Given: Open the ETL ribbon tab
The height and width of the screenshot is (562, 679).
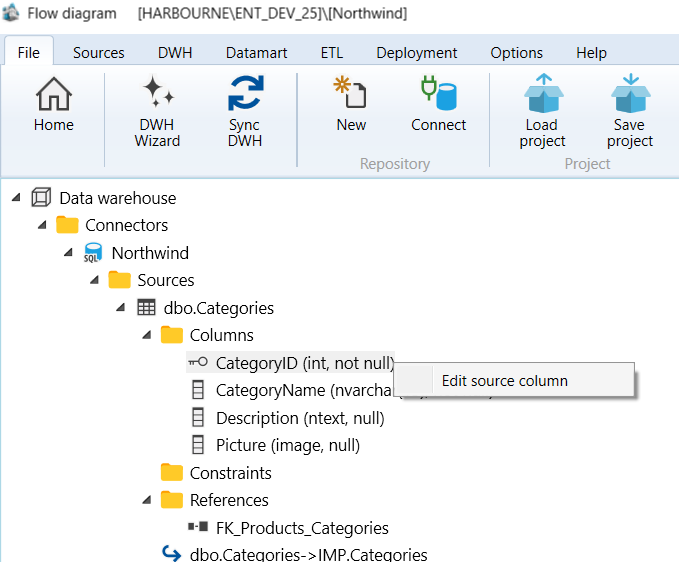Looking at the screenshot, I should [332, 53].
